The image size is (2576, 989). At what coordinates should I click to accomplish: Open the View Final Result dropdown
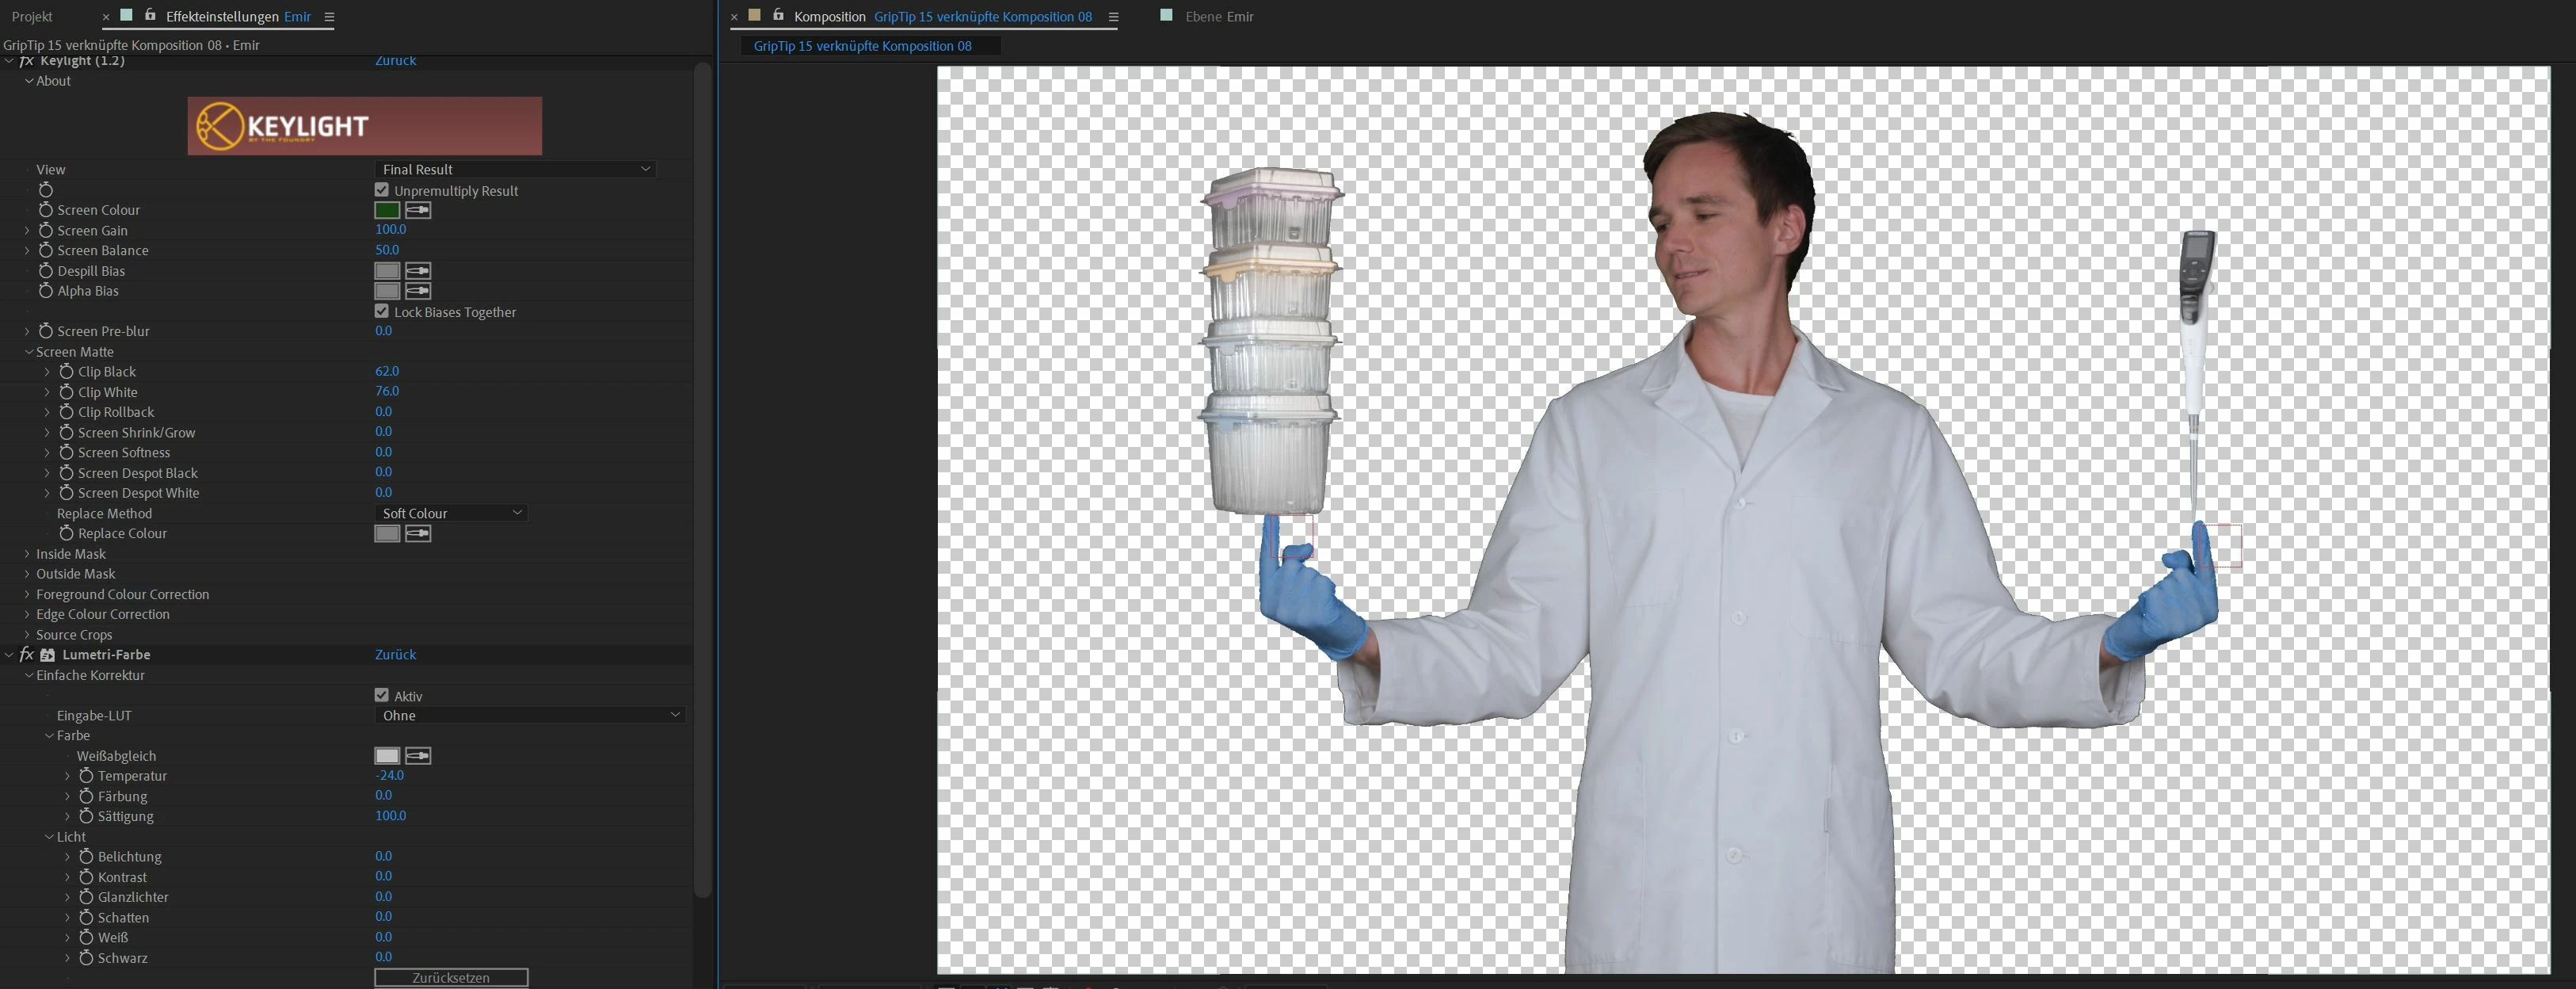tap(515, 169)
